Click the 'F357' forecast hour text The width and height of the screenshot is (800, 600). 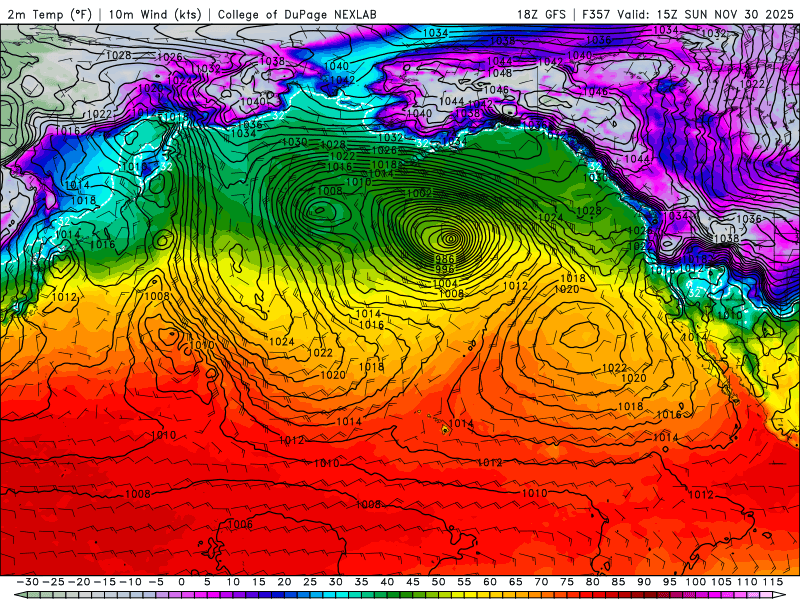(x=597, y=14)
